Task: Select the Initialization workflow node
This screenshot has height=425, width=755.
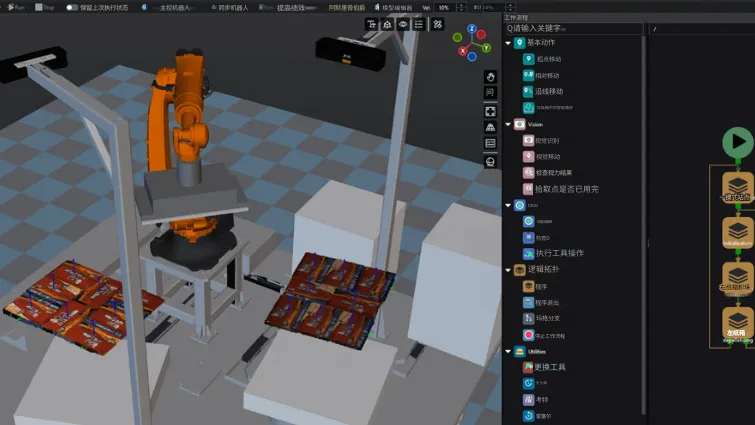Action: pyautogui.click(x=738, y=233)
